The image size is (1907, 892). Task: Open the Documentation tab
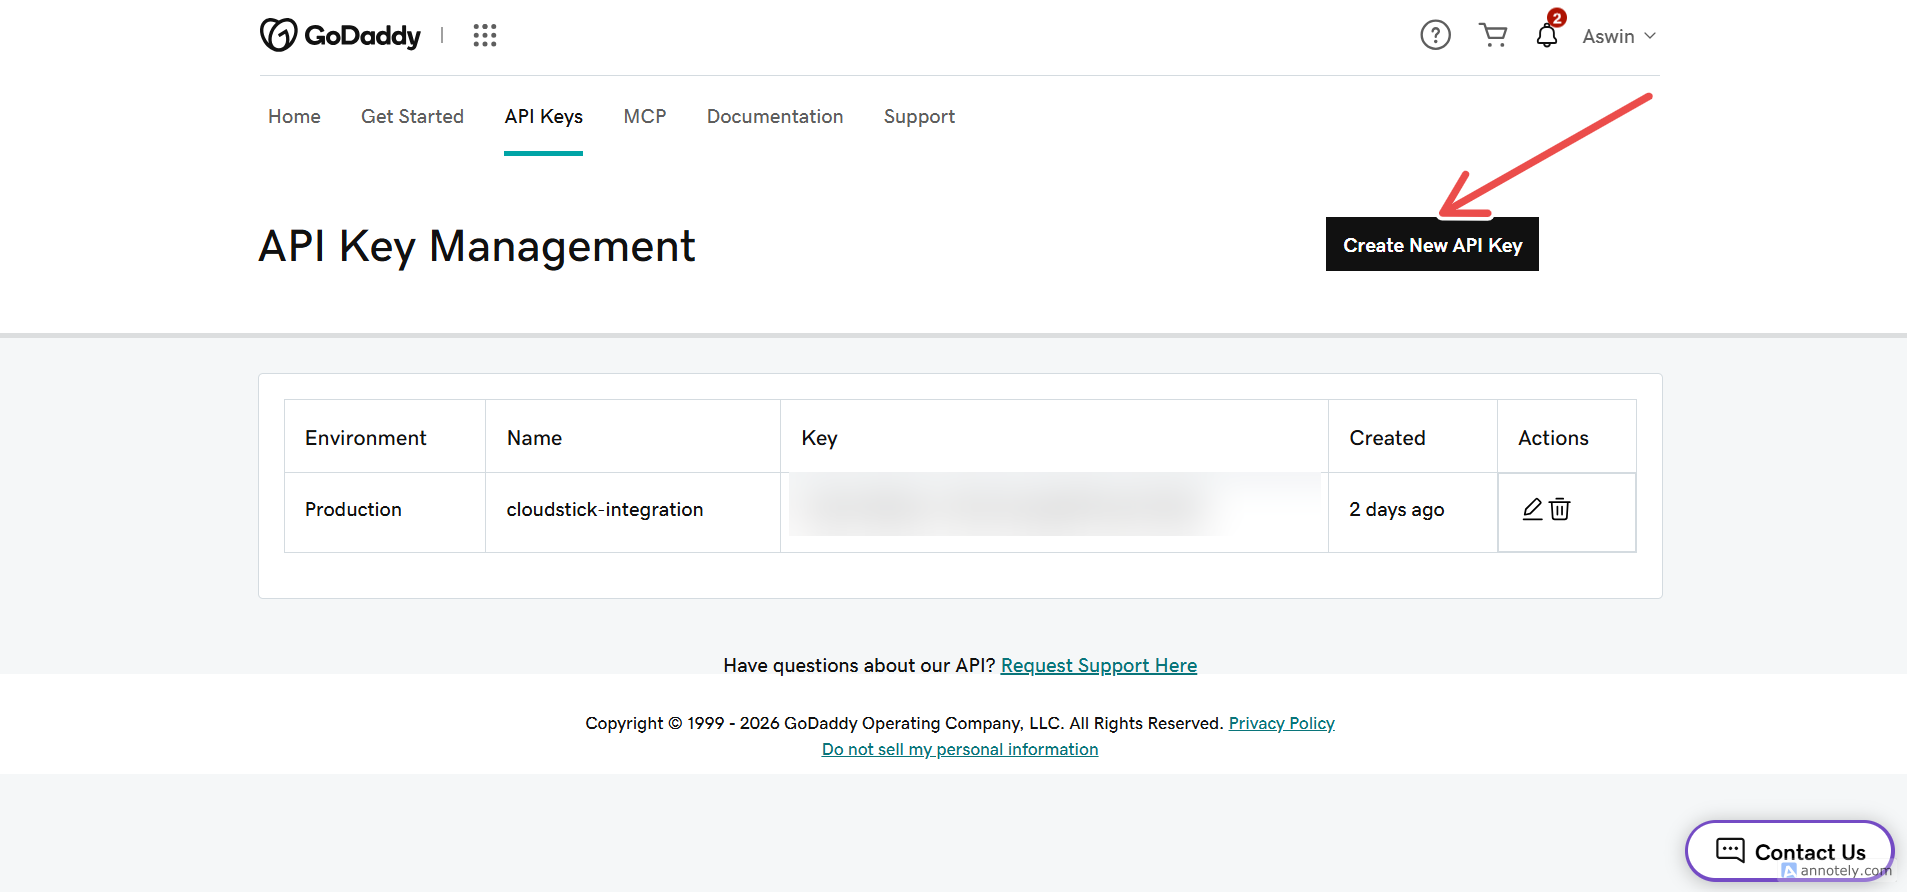[x=775, y=116]
